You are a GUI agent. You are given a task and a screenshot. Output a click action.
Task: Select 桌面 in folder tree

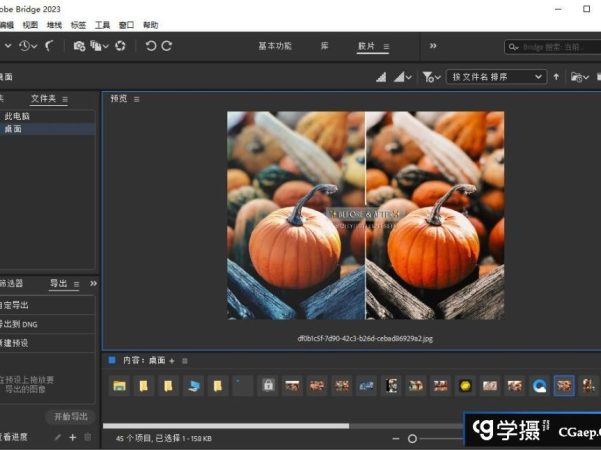click(13, 129)
